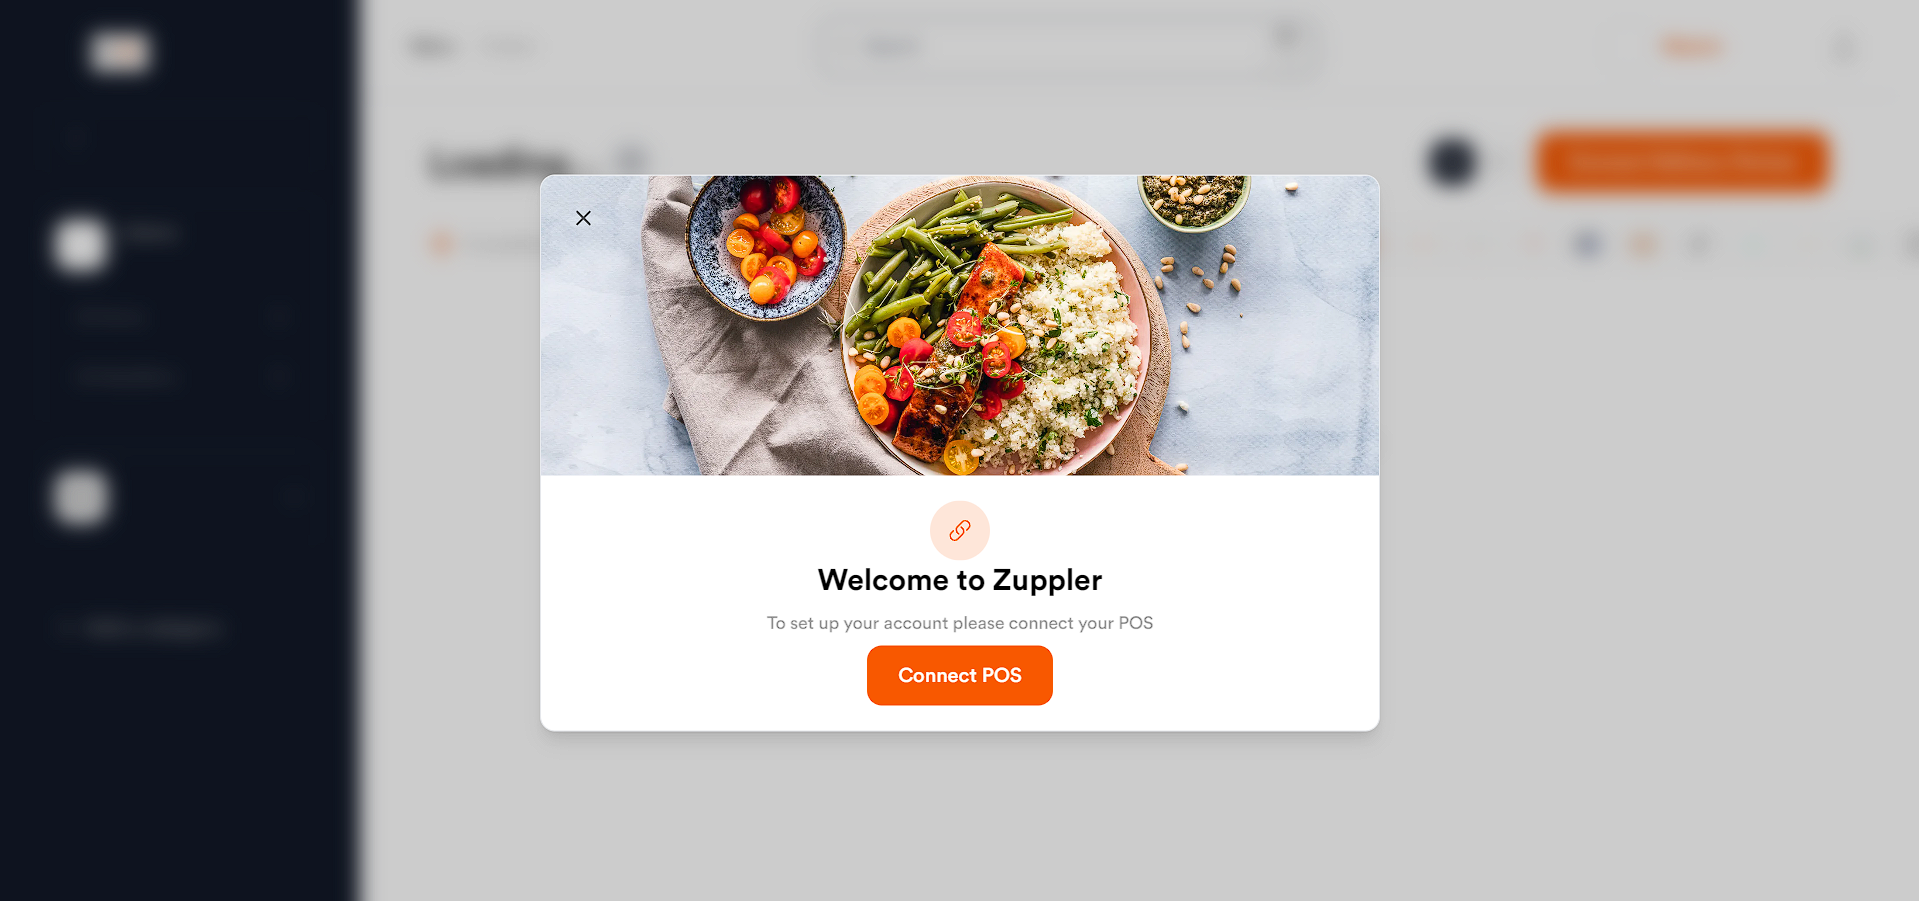
Task: Click the connect your POS instruction text
Action: [959, 623]
